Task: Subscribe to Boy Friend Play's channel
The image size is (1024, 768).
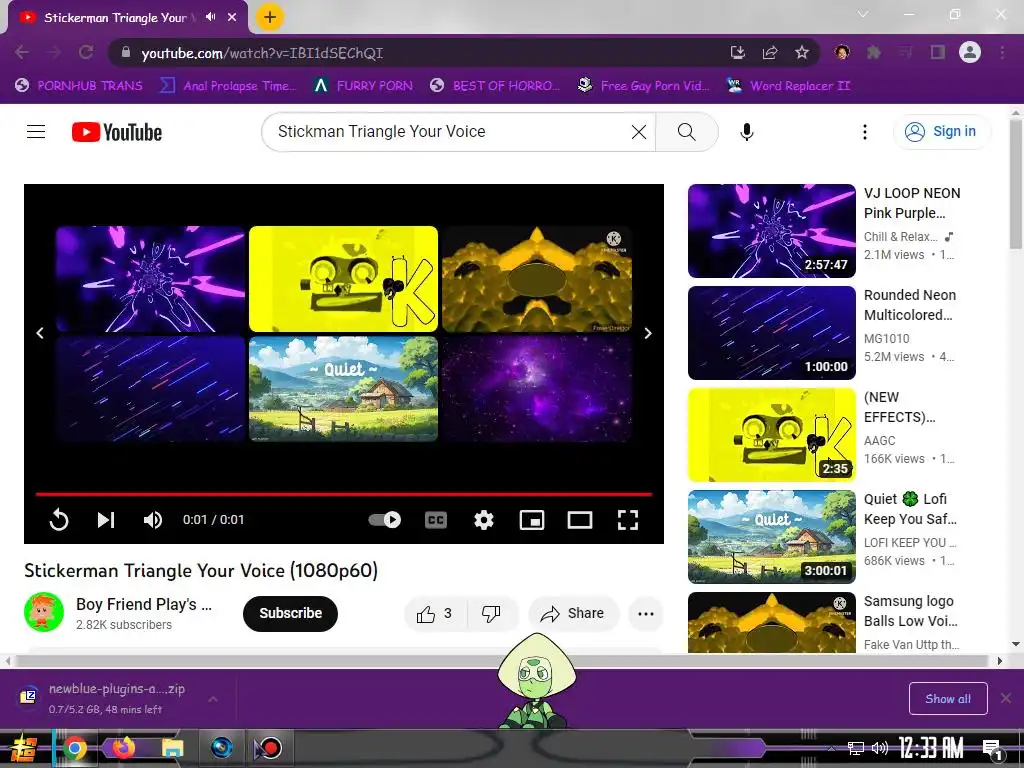Action: [x=290, y=613]
